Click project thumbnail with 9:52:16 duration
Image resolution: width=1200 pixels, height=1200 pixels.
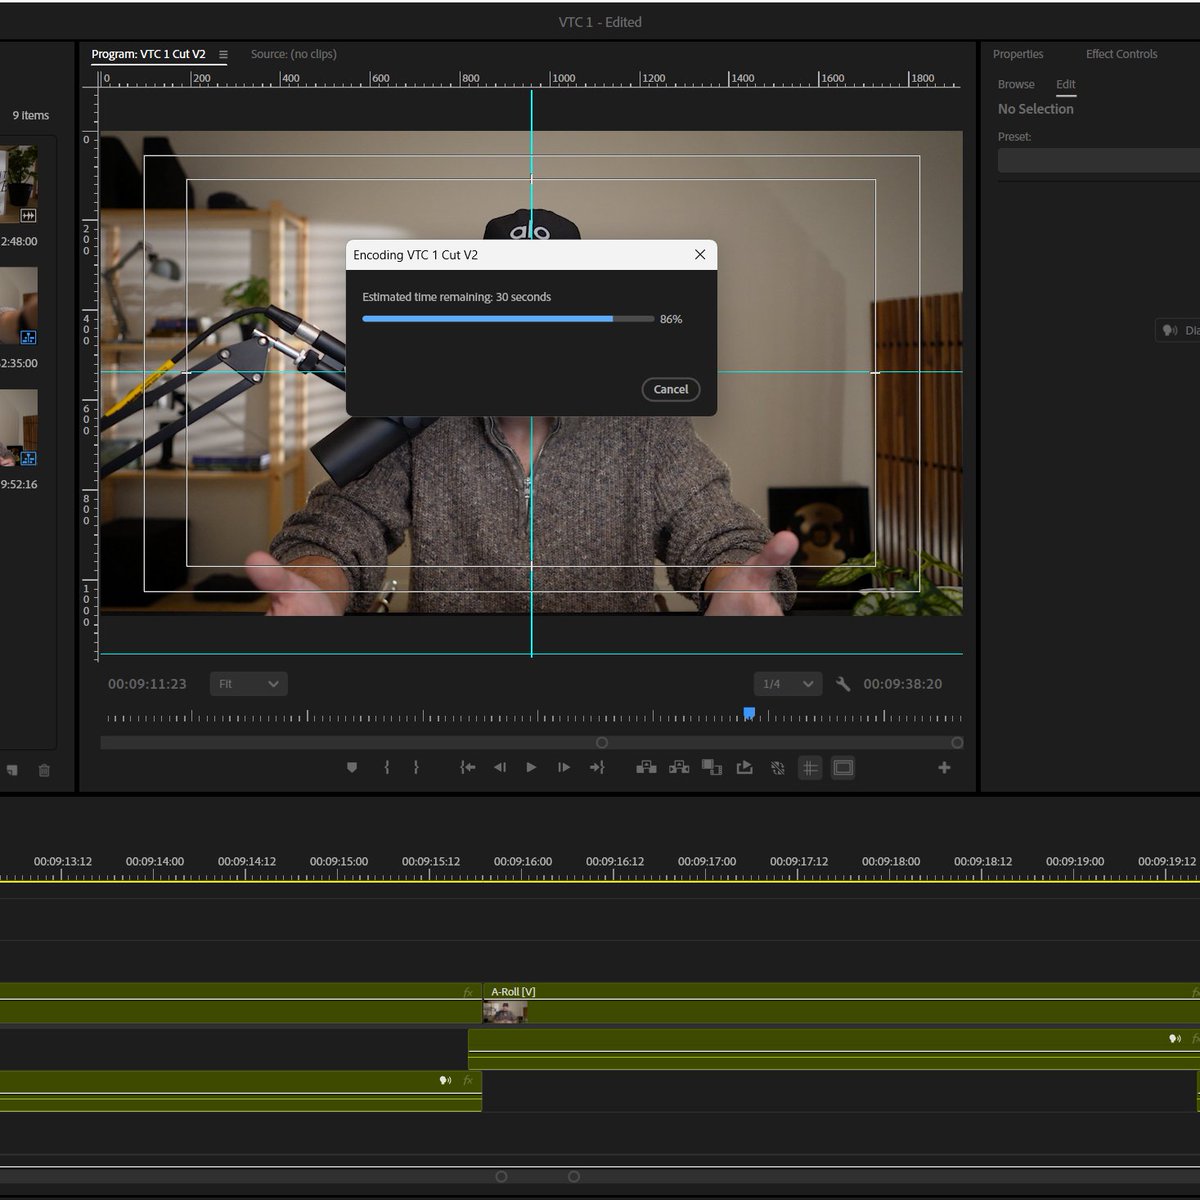click(19, 428)
